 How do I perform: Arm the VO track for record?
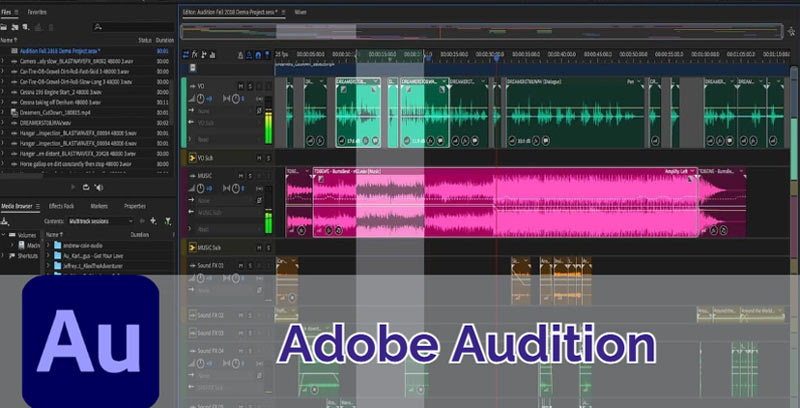(x=259, y=86)
